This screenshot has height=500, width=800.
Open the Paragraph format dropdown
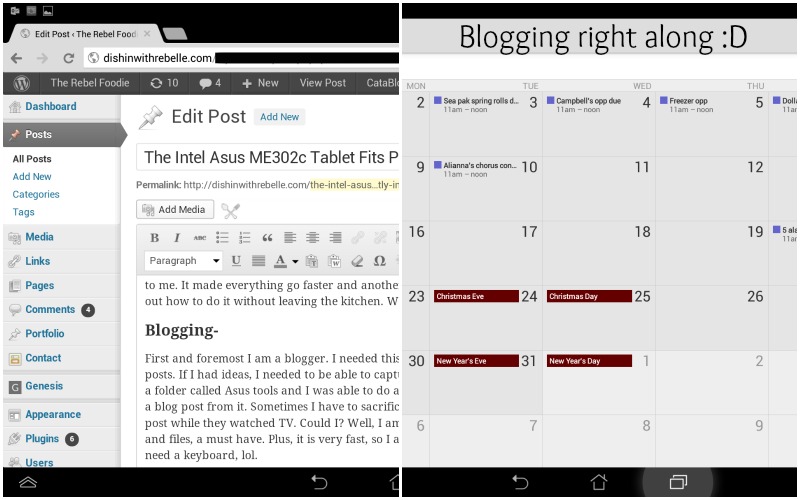point(184,261)
